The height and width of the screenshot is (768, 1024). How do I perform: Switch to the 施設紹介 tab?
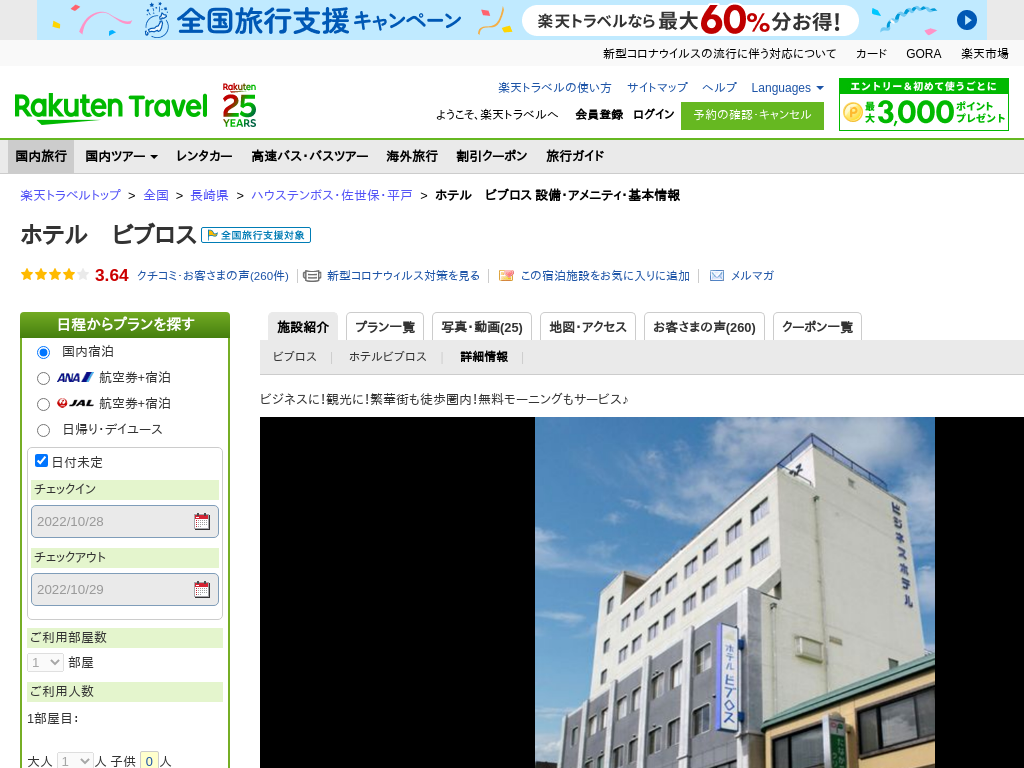coord(303,327)
